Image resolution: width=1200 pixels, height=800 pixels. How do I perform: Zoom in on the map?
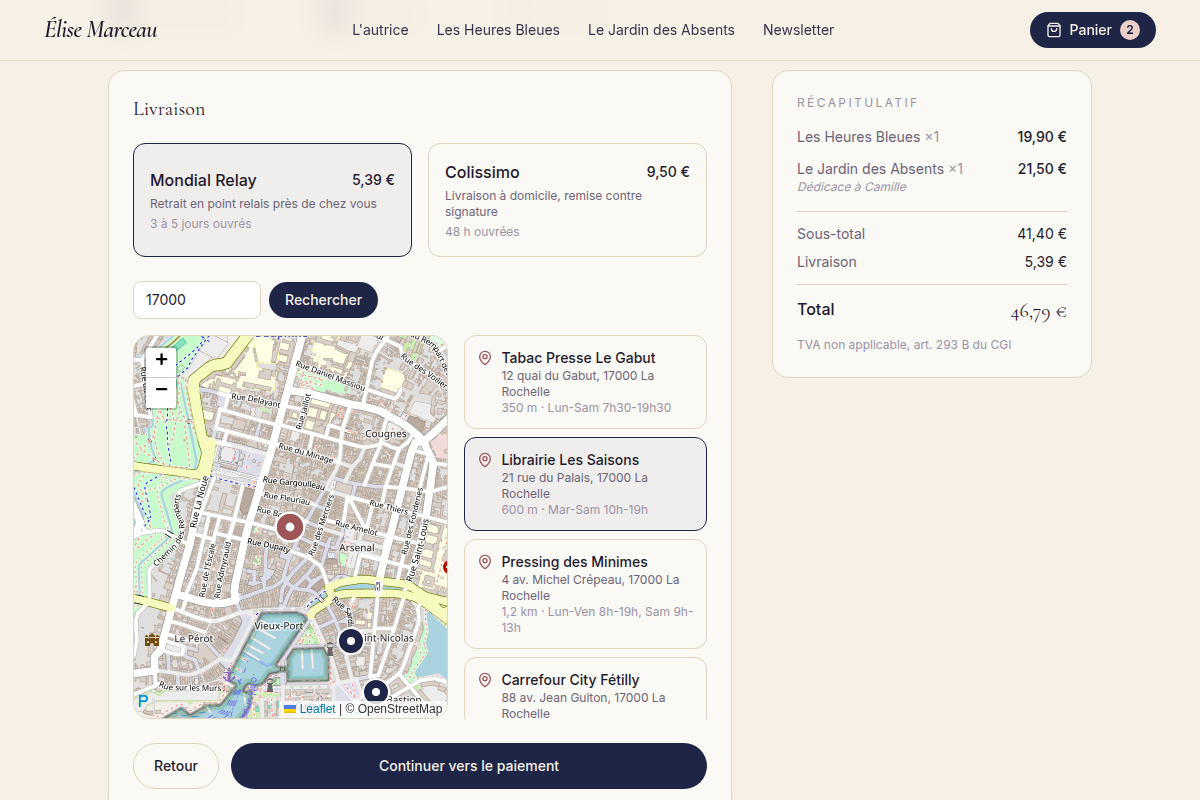click(161, 359)
